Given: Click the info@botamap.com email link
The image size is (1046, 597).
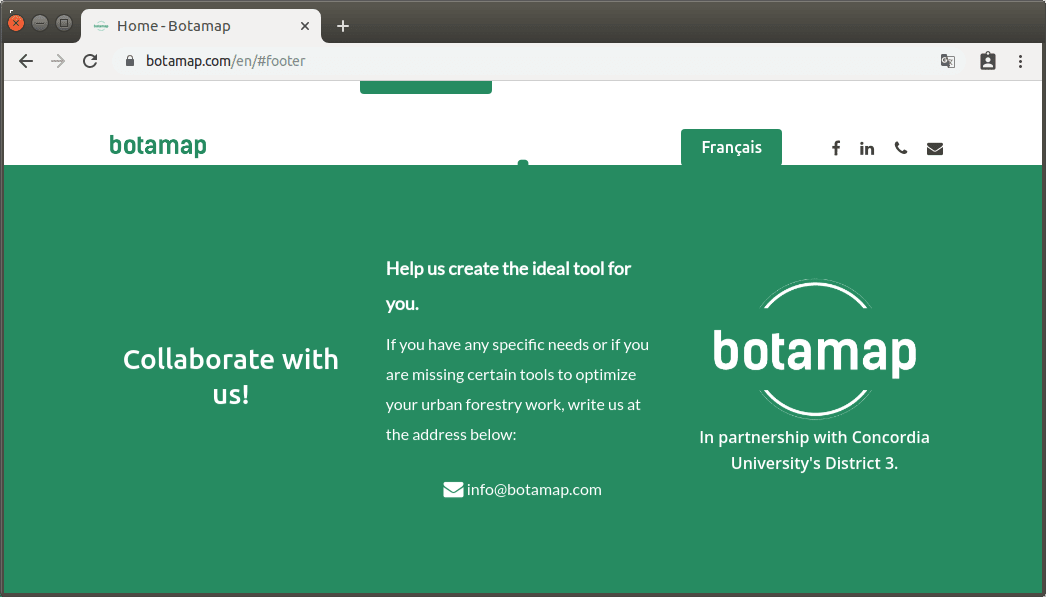Looking at the screenshot, I should pyautogui.click(x=534, y=490).
